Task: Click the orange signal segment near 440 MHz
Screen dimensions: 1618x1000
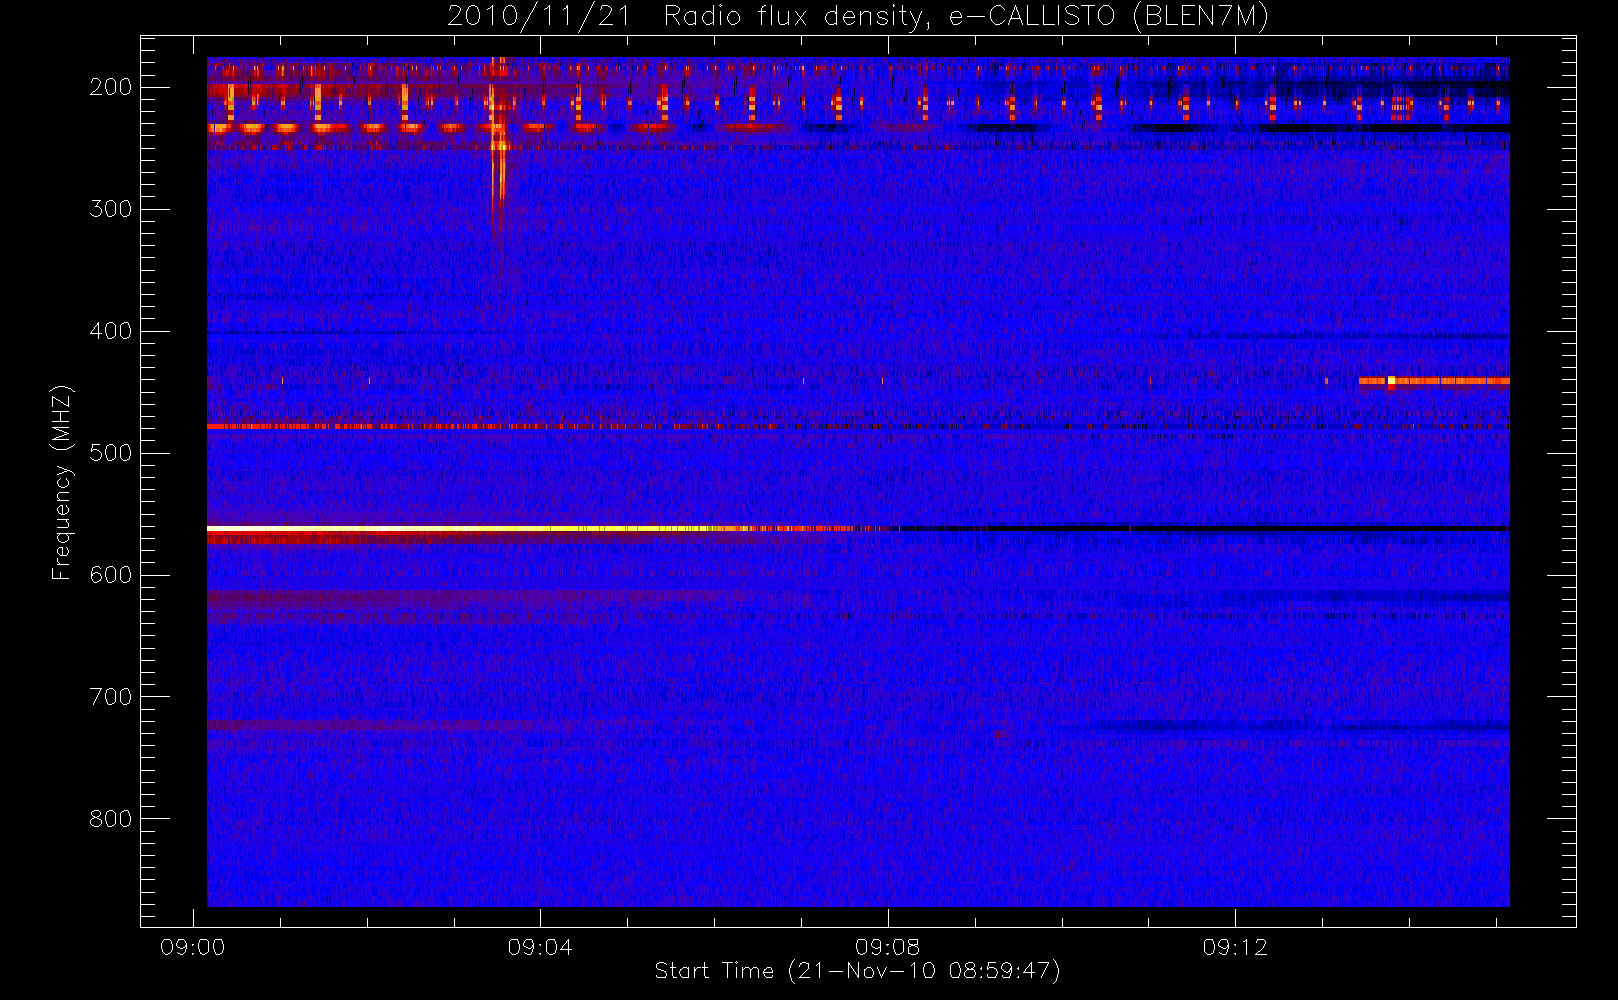Action: click(1434, 381)
